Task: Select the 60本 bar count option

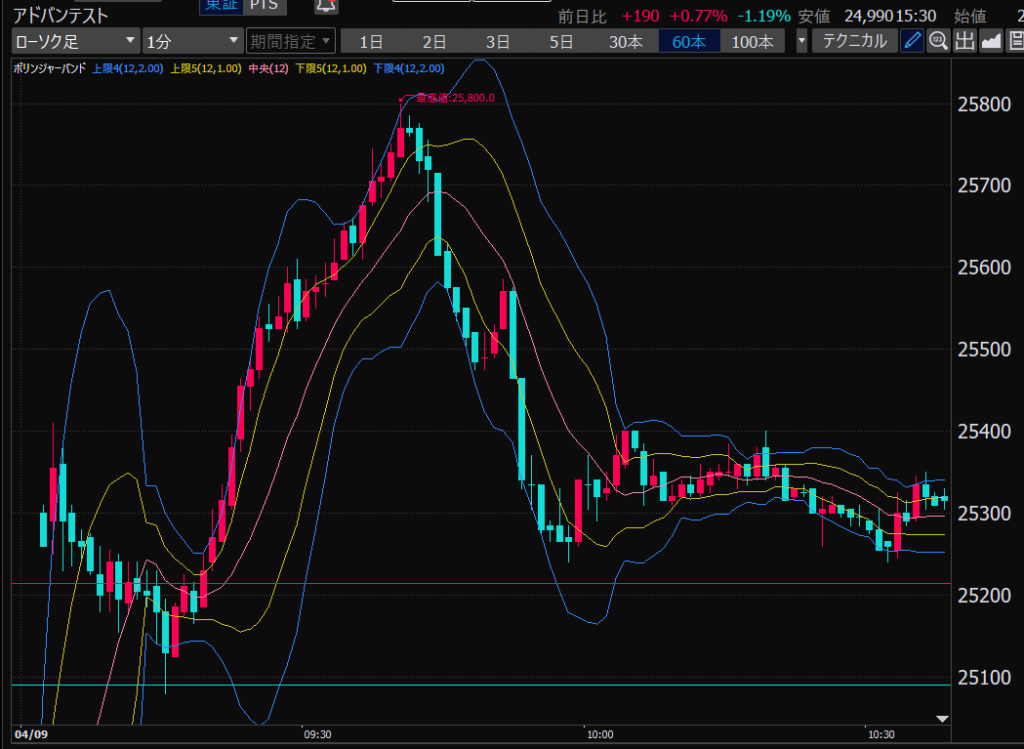Action: [x=688, y=41]
